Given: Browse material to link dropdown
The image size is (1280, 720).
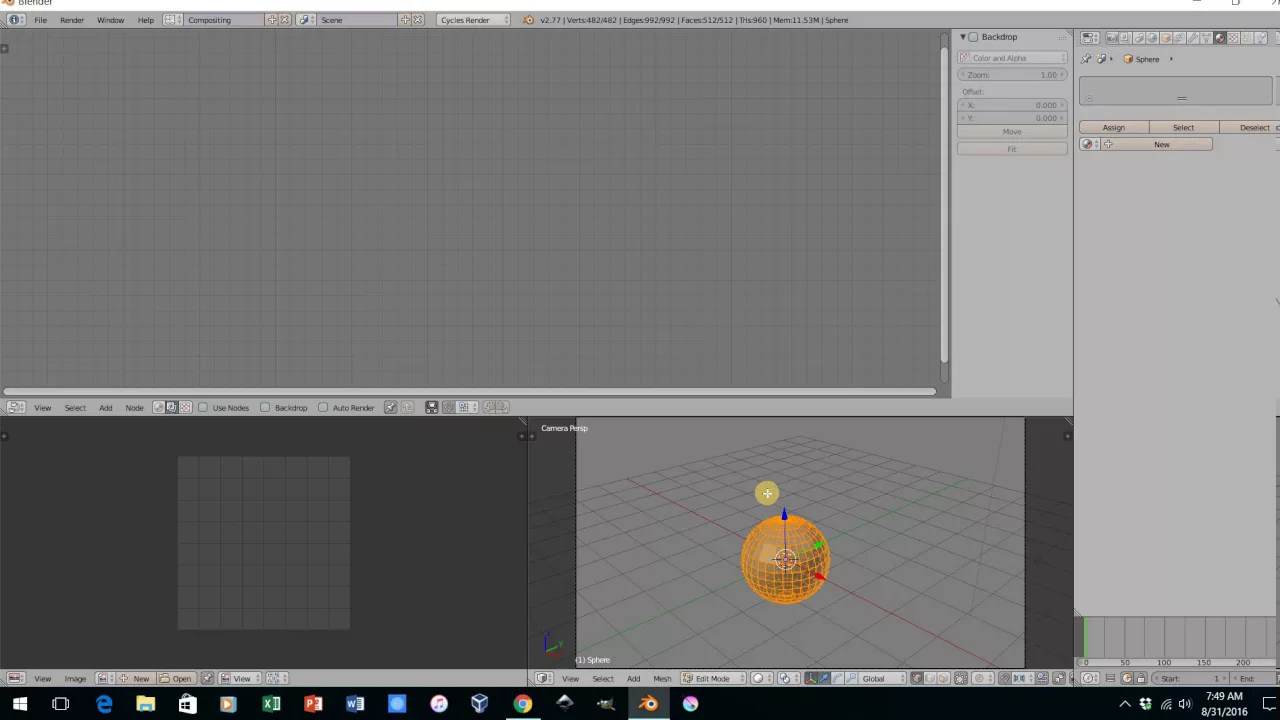Looking at the screenshot, I should 1088,145.
